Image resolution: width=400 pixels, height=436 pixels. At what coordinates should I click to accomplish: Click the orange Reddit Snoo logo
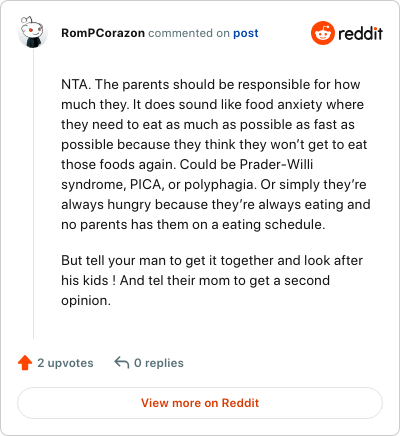(322, 33)
